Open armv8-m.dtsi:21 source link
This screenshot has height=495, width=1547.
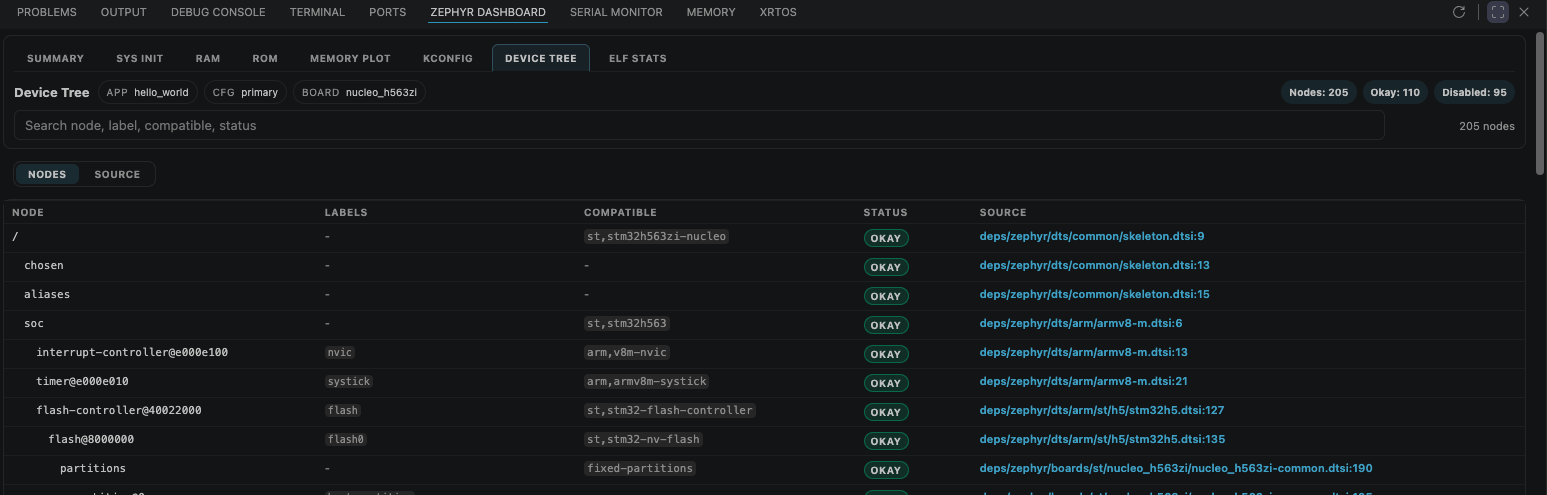click(x=1084, y=381)
